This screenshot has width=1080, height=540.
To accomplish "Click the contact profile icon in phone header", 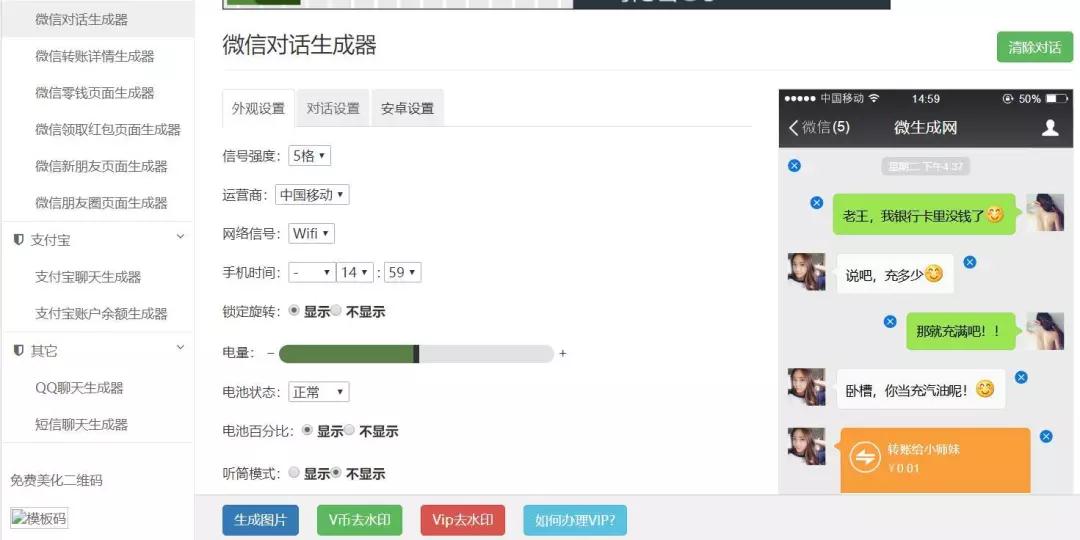I will tap(1050, 128).
